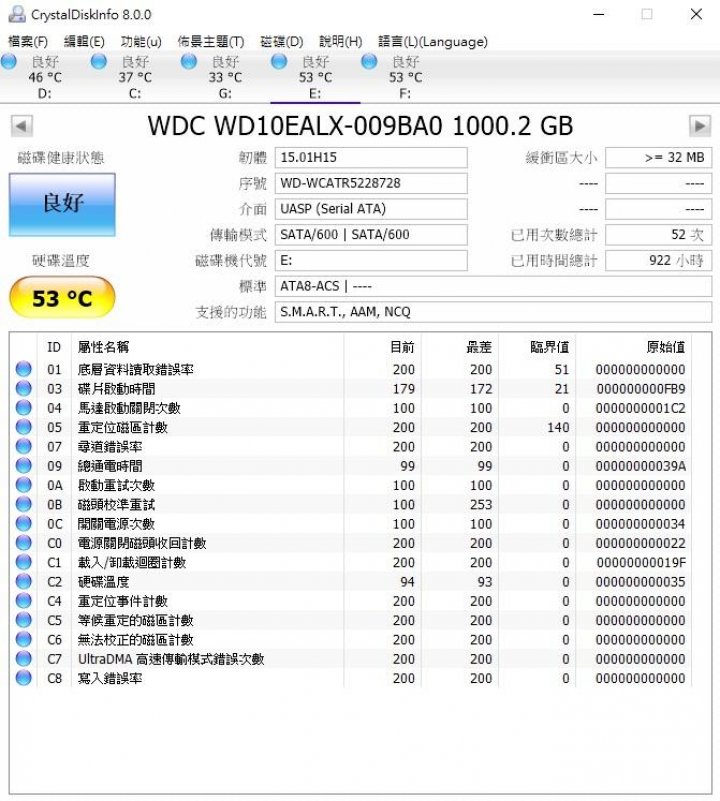
Task: Click the status circle for attribute C6
Action: tap(24, 639)
